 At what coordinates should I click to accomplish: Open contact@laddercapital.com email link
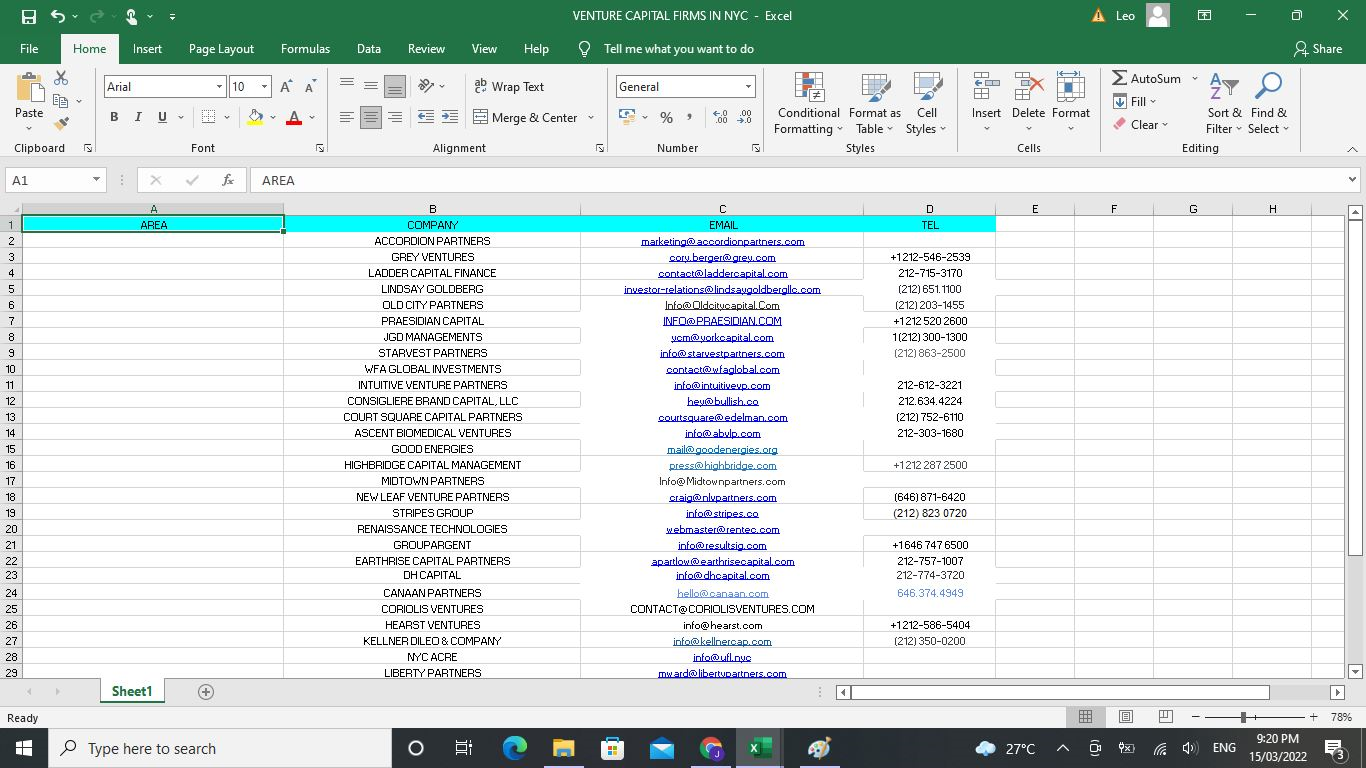pos(723,273)
